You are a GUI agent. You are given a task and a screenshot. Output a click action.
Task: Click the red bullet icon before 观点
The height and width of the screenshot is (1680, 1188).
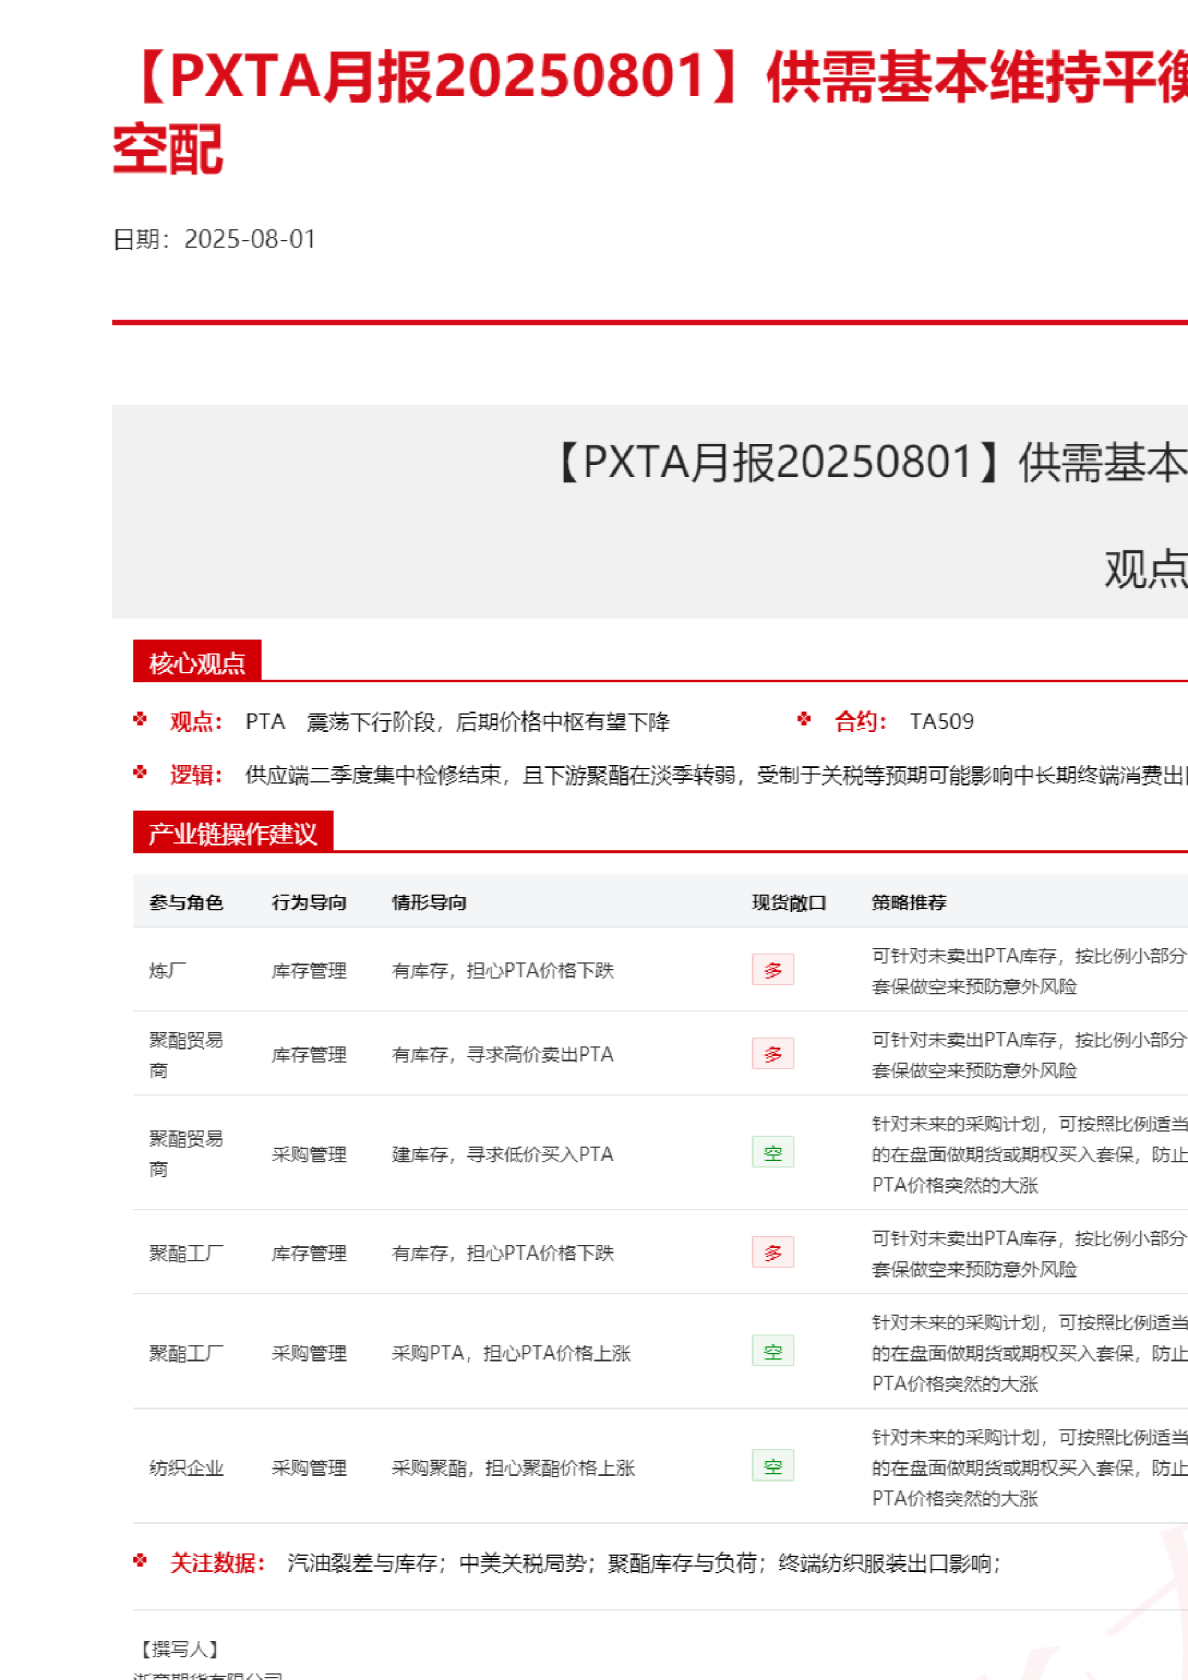coord(140,719)
